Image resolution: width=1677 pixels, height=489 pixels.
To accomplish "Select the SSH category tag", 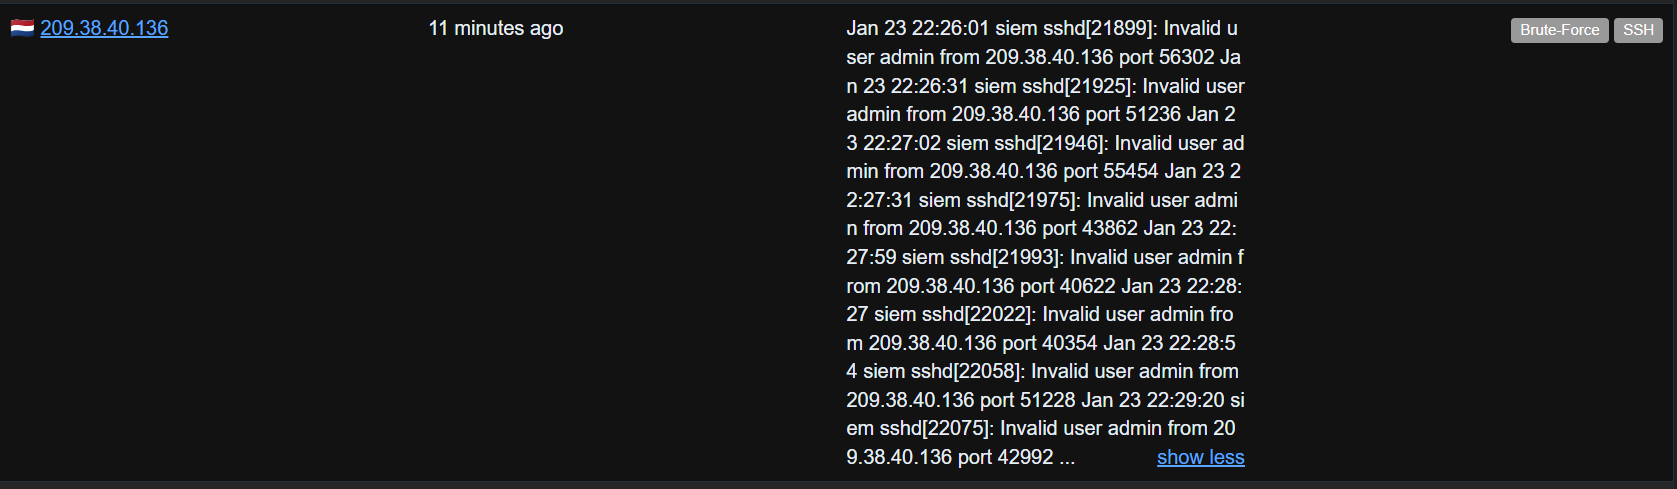I will (1638, 30).
